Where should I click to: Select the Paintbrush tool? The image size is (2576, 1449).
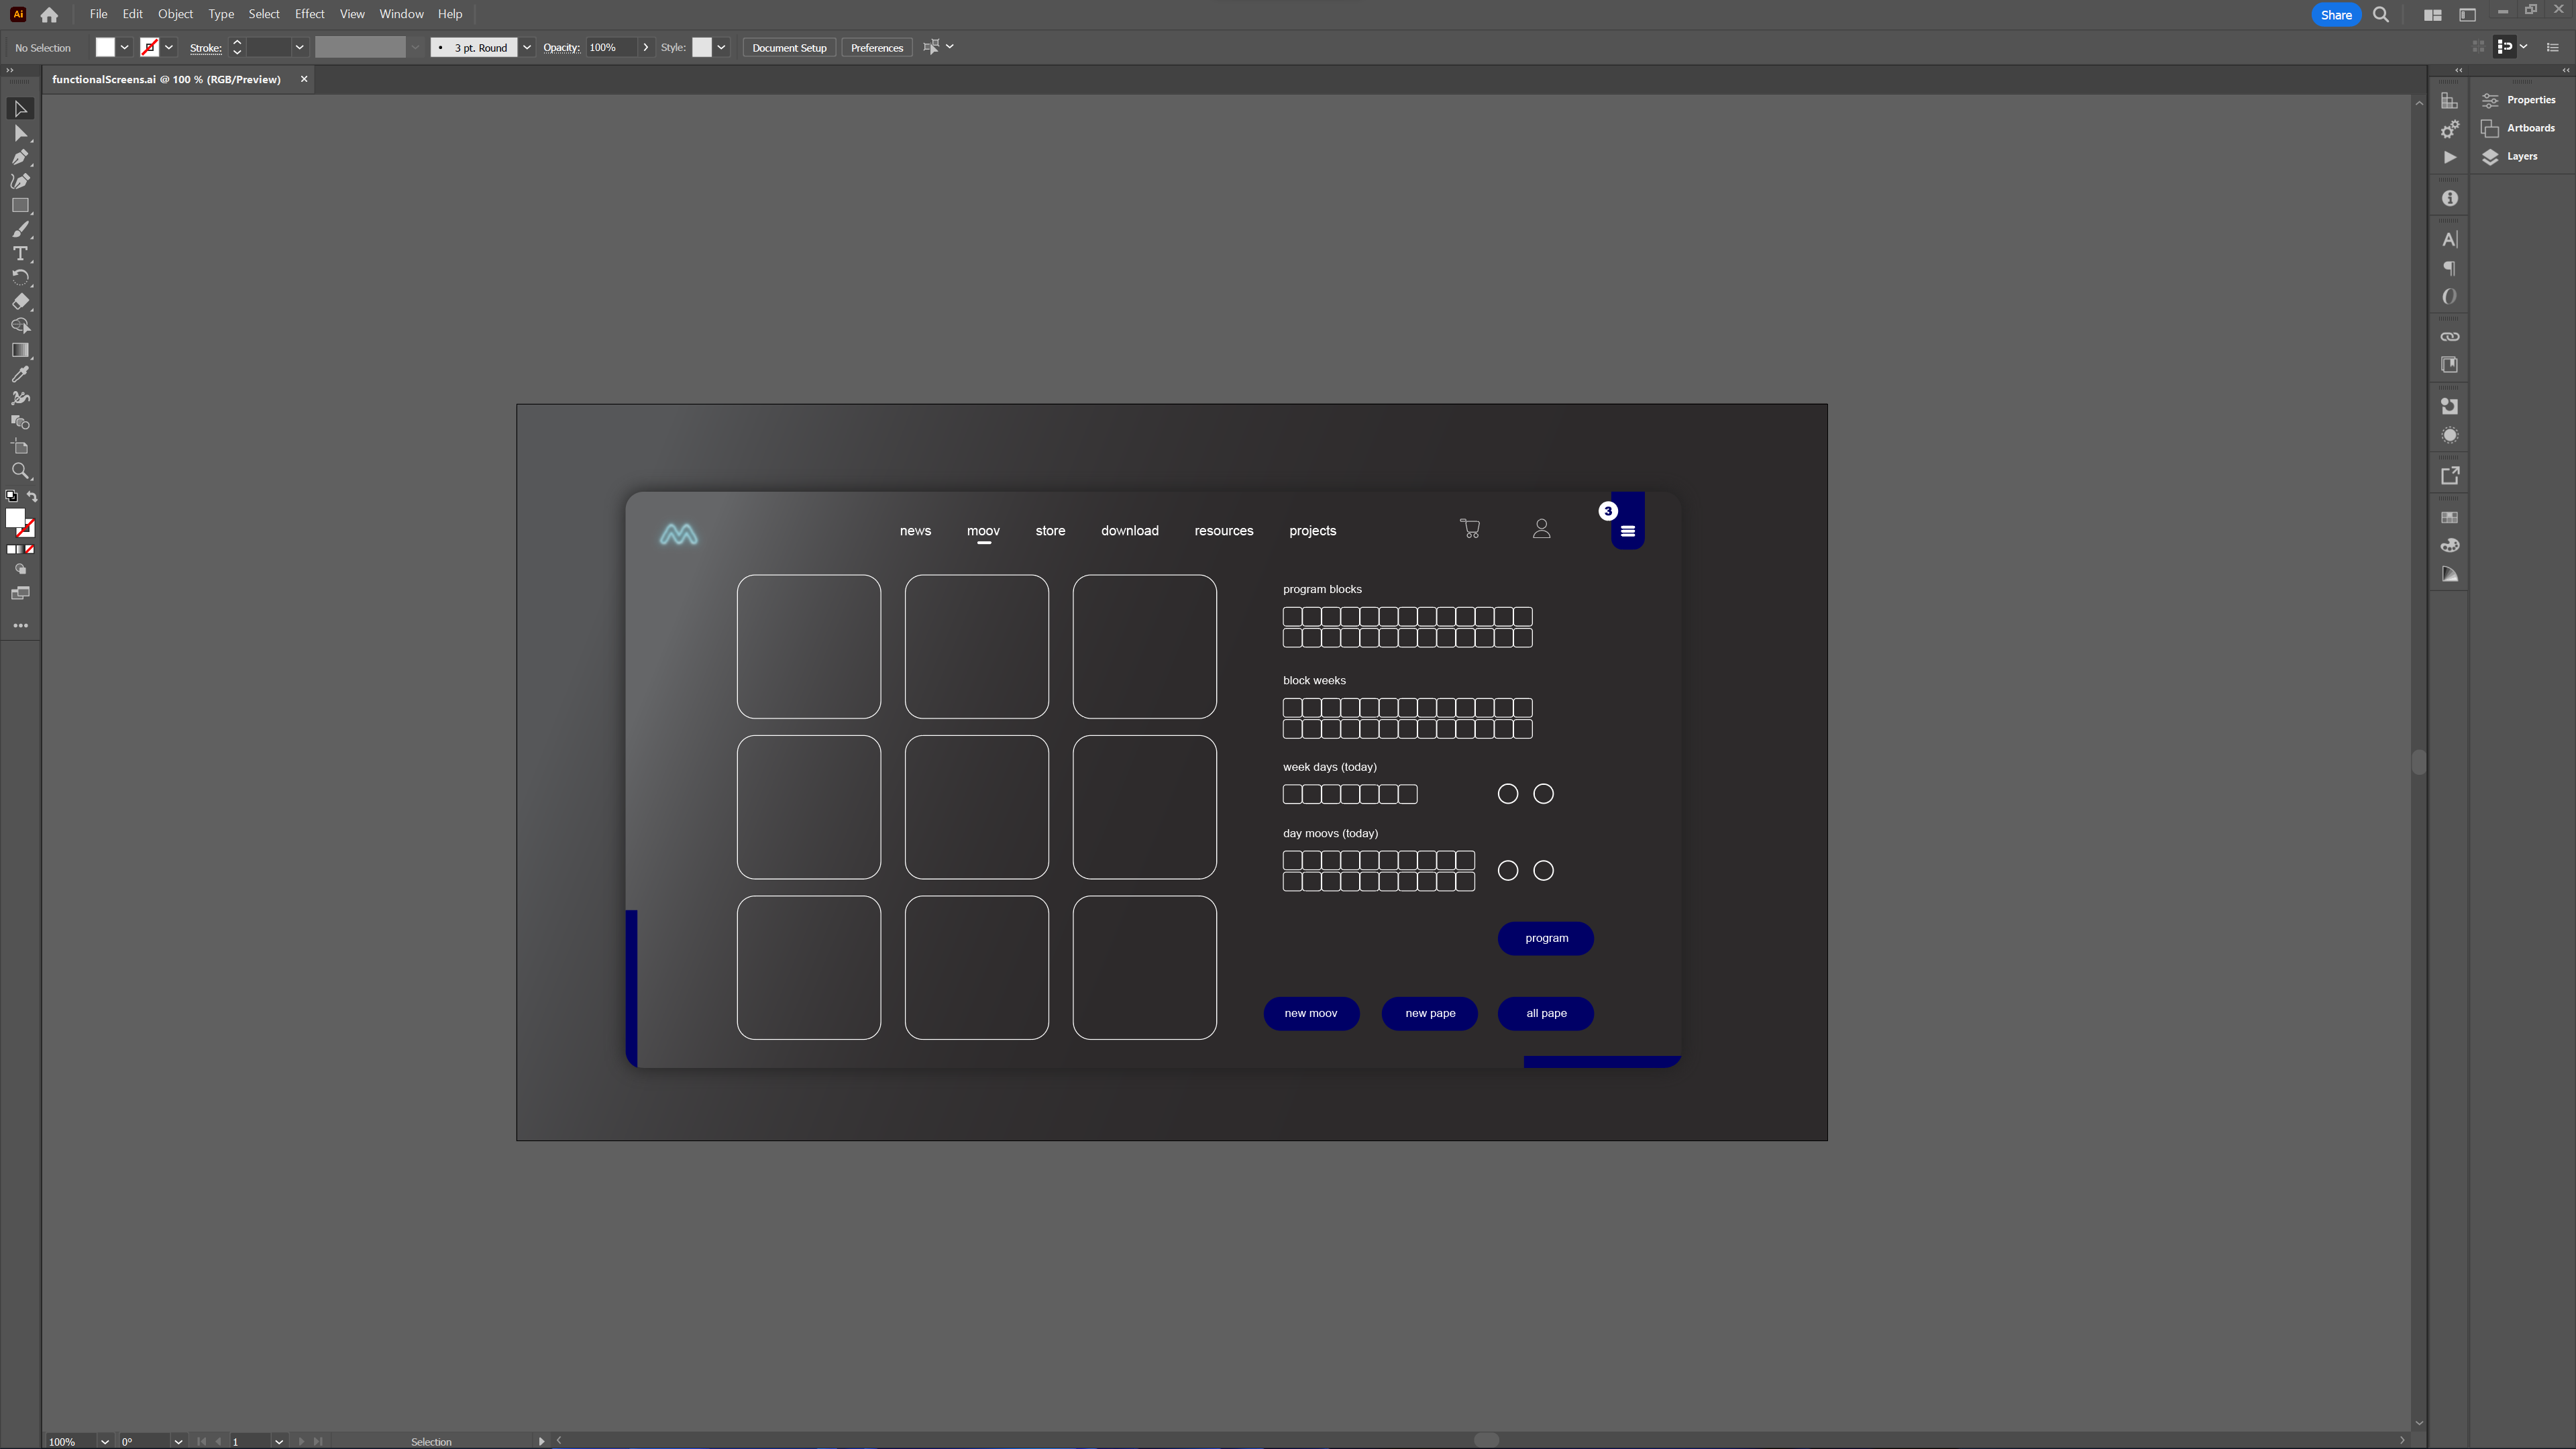(x=20, y=229)
